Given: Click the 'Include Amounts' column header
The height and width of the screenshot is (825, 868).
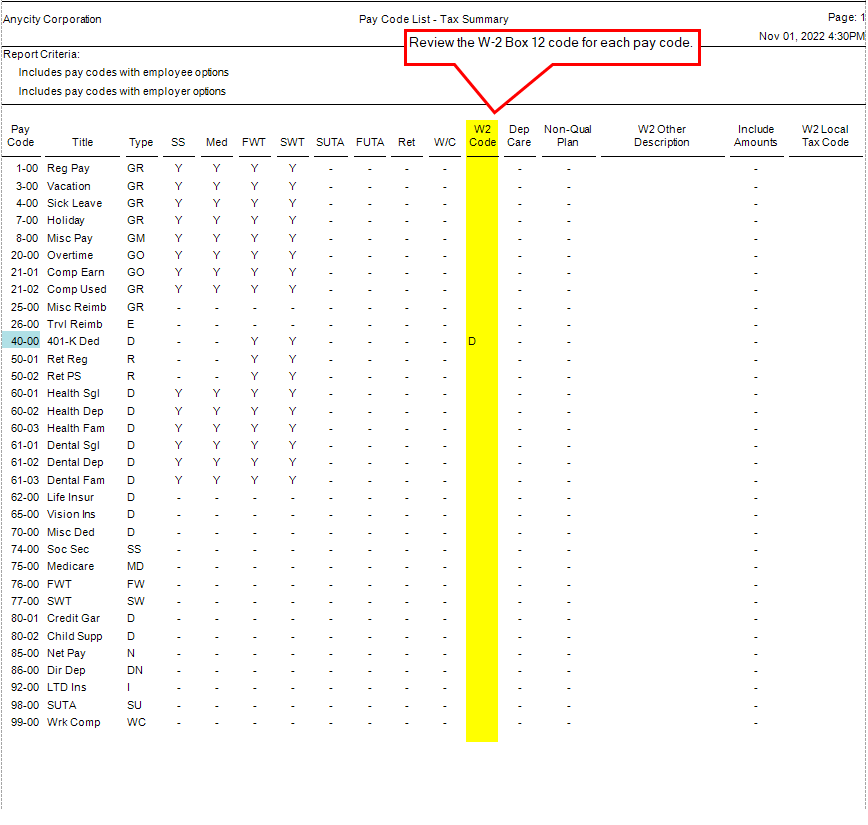Looking at the screenshot, I should tap(756, 136).
